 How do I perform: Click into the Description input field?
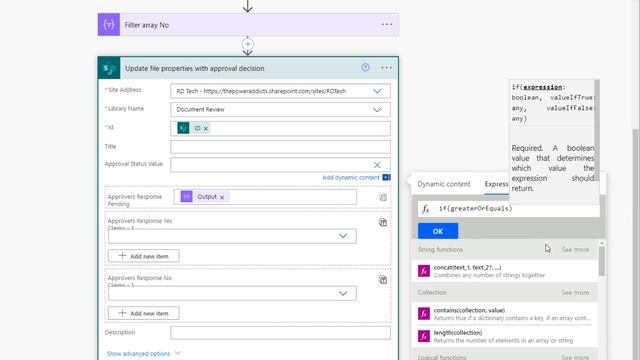tap(280, 332)
